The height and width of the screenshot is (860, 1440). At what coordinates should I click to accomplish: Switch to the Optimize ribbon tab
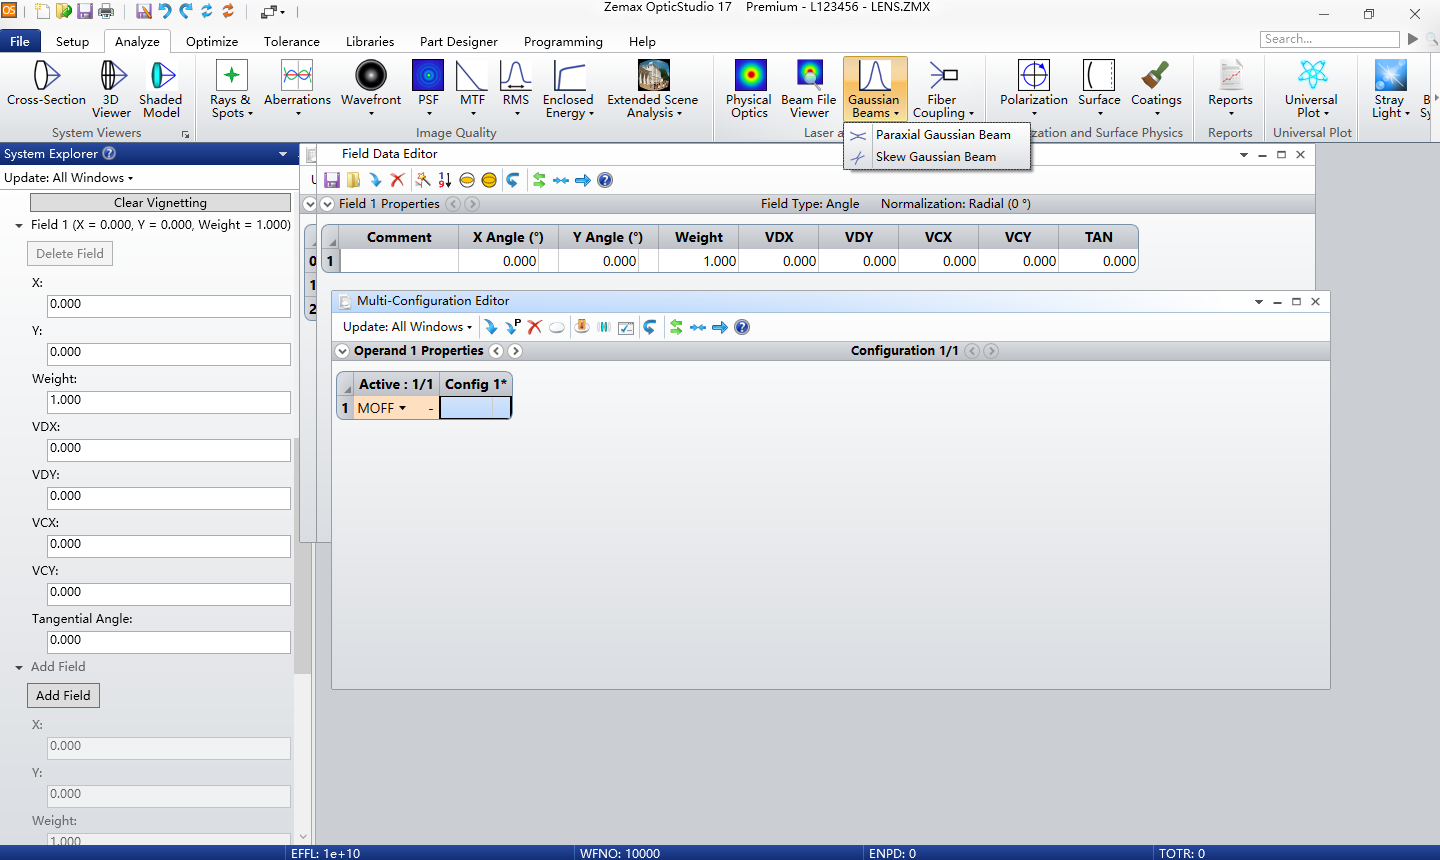point(212,42)
